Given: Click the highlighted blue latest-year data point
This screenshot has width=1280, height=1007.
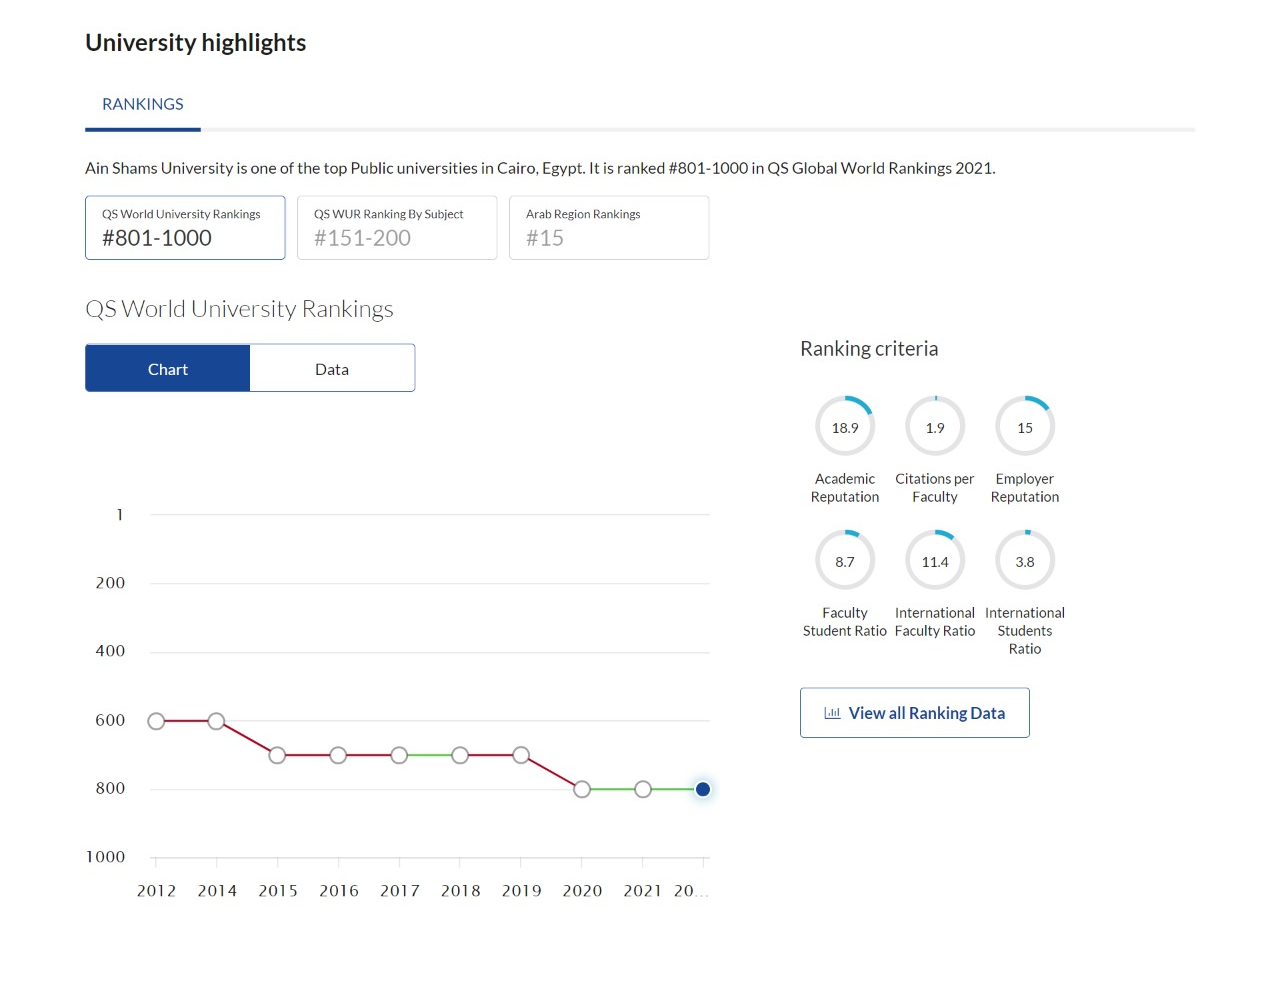Looking at the screenshot, I should coord(703,789).
